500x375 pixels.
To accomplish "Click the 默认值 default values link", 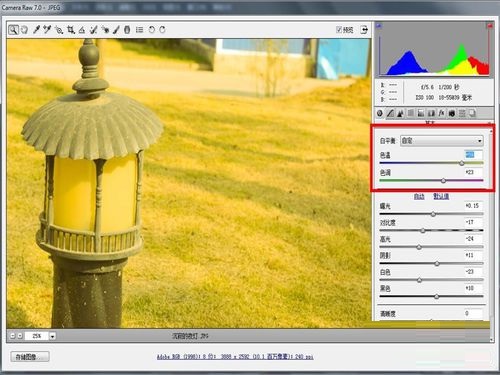I will pyautogui.click(x=441, y=196).
